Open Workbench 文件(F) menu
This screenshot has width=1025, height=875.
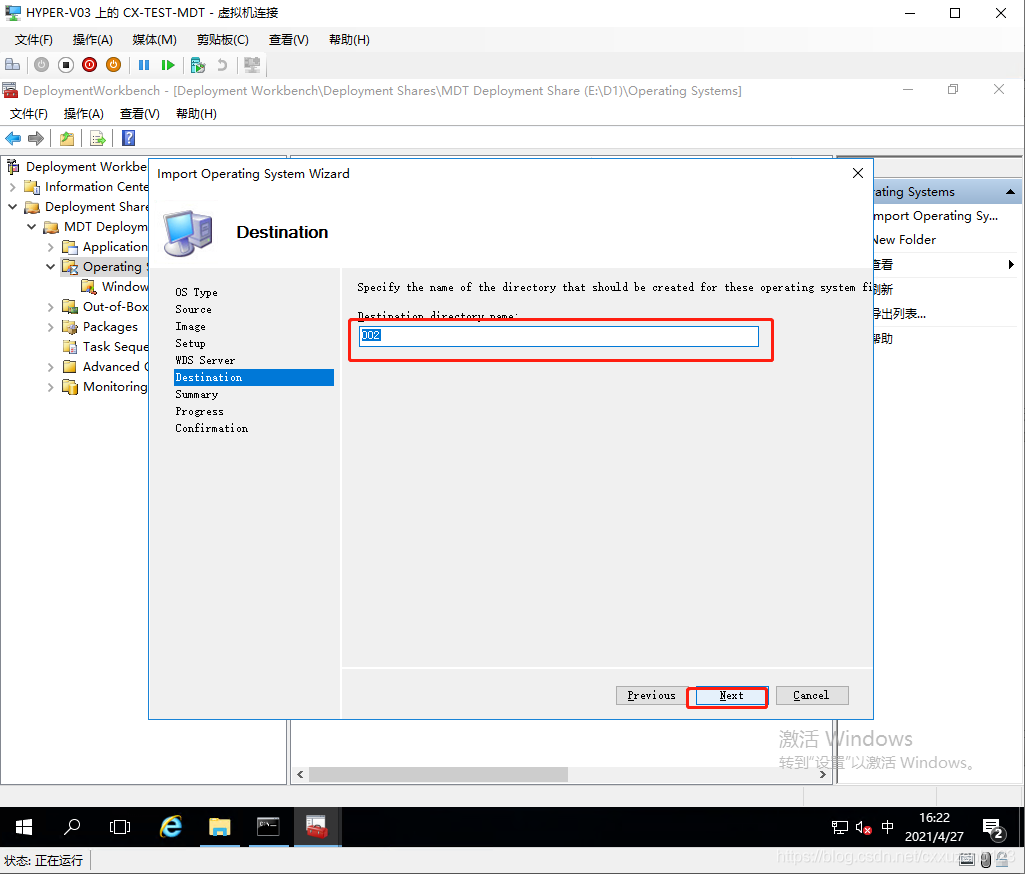[x=28, y=114]
